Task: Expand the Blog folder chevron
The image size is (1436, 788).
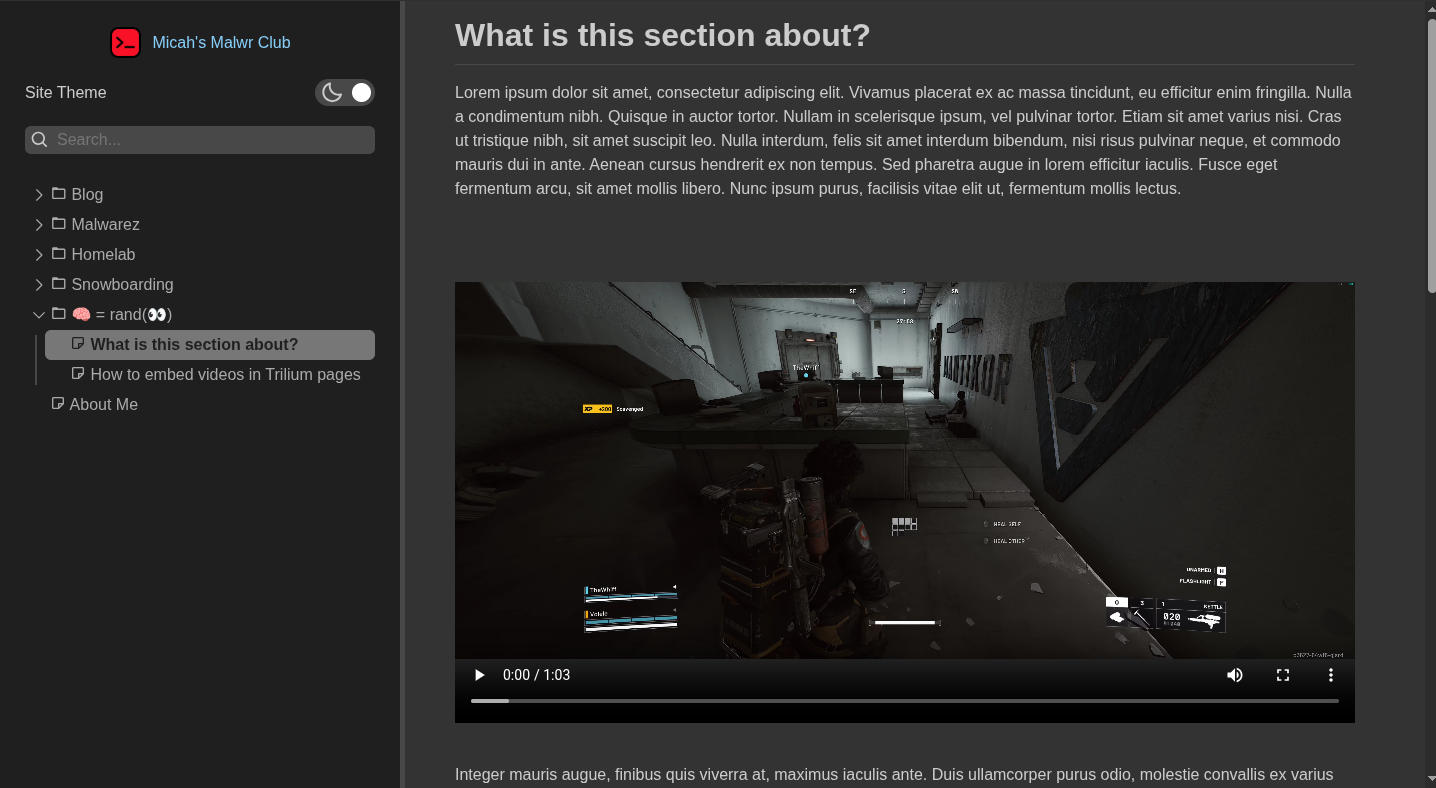Action: coord(39,195)
